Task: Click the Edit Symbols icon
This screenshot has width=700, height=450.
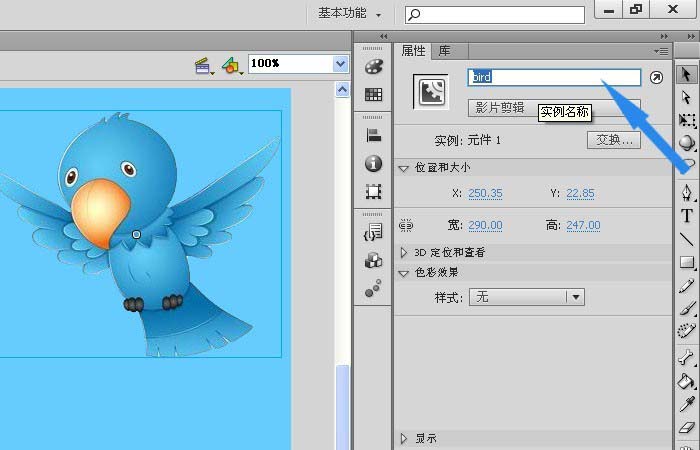Action: coord(232,66)
